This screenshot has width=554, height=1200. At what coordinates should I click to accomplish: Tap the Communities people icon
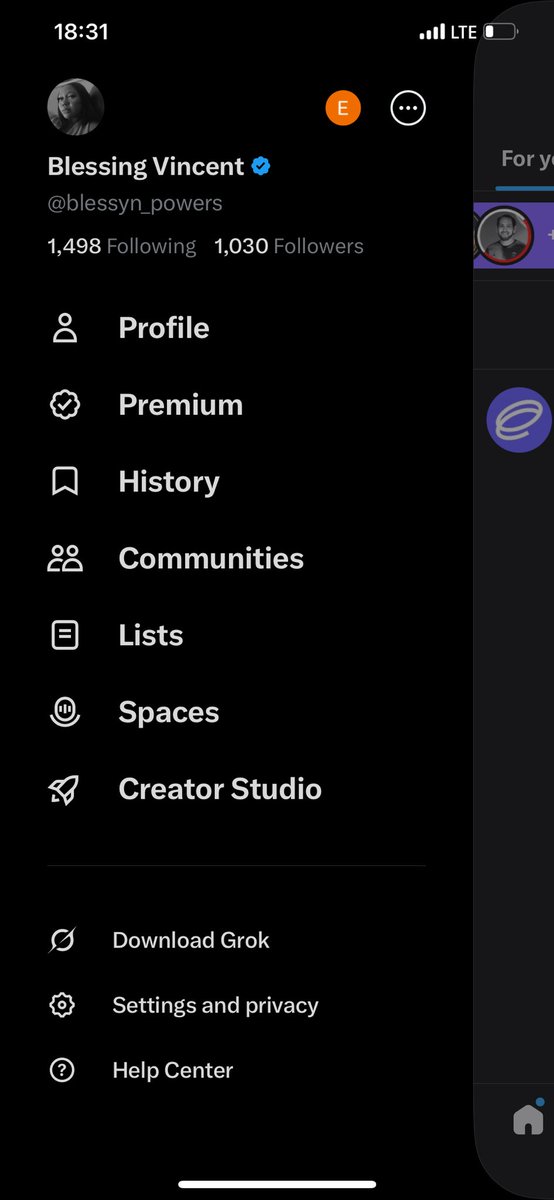[65, 558]
